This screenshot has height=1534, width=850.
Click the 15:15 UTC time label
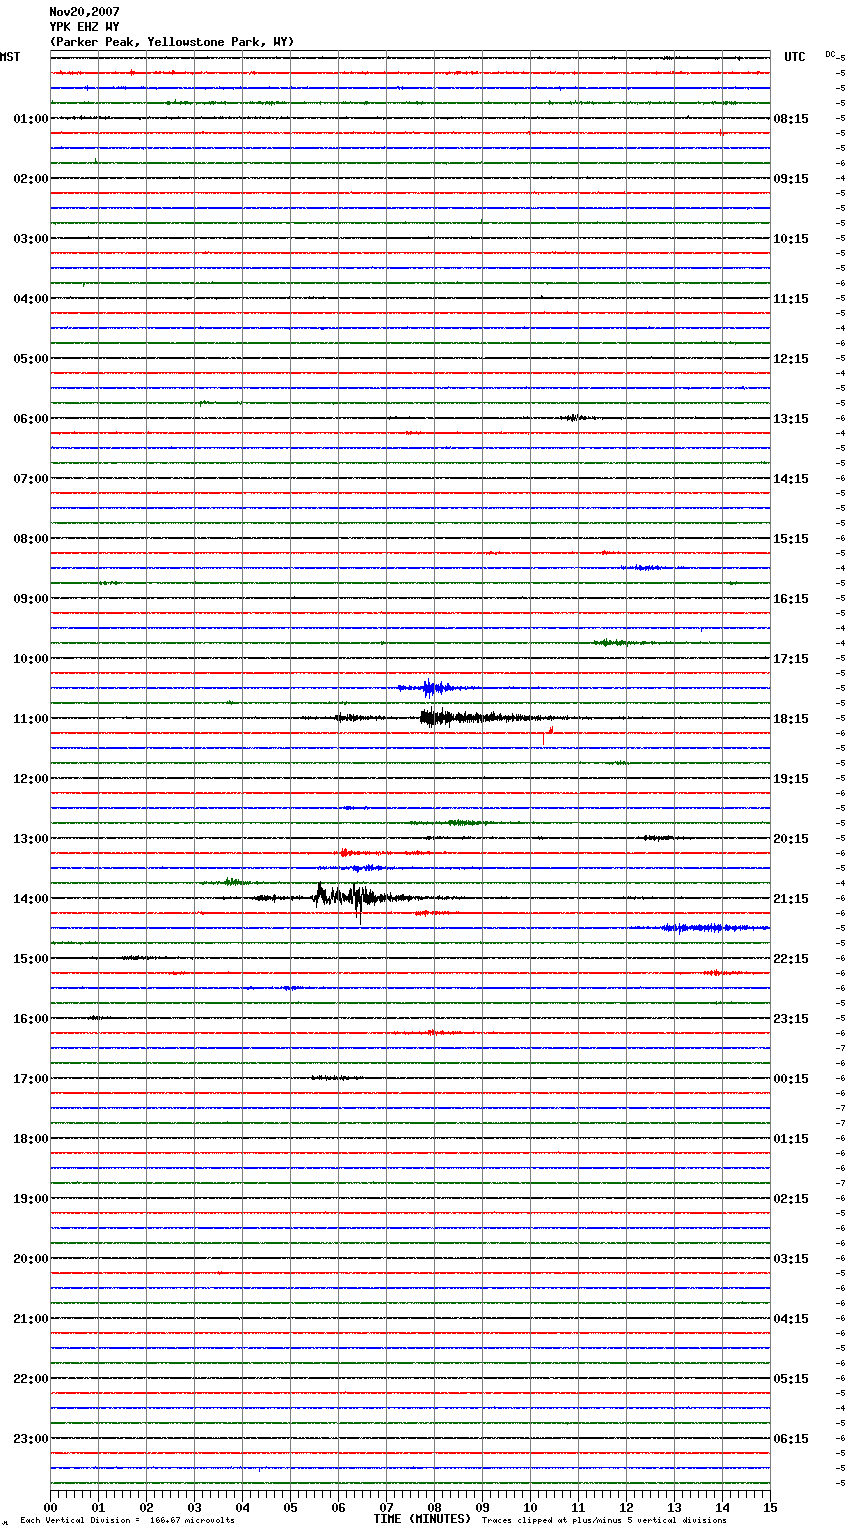(791, 539)
